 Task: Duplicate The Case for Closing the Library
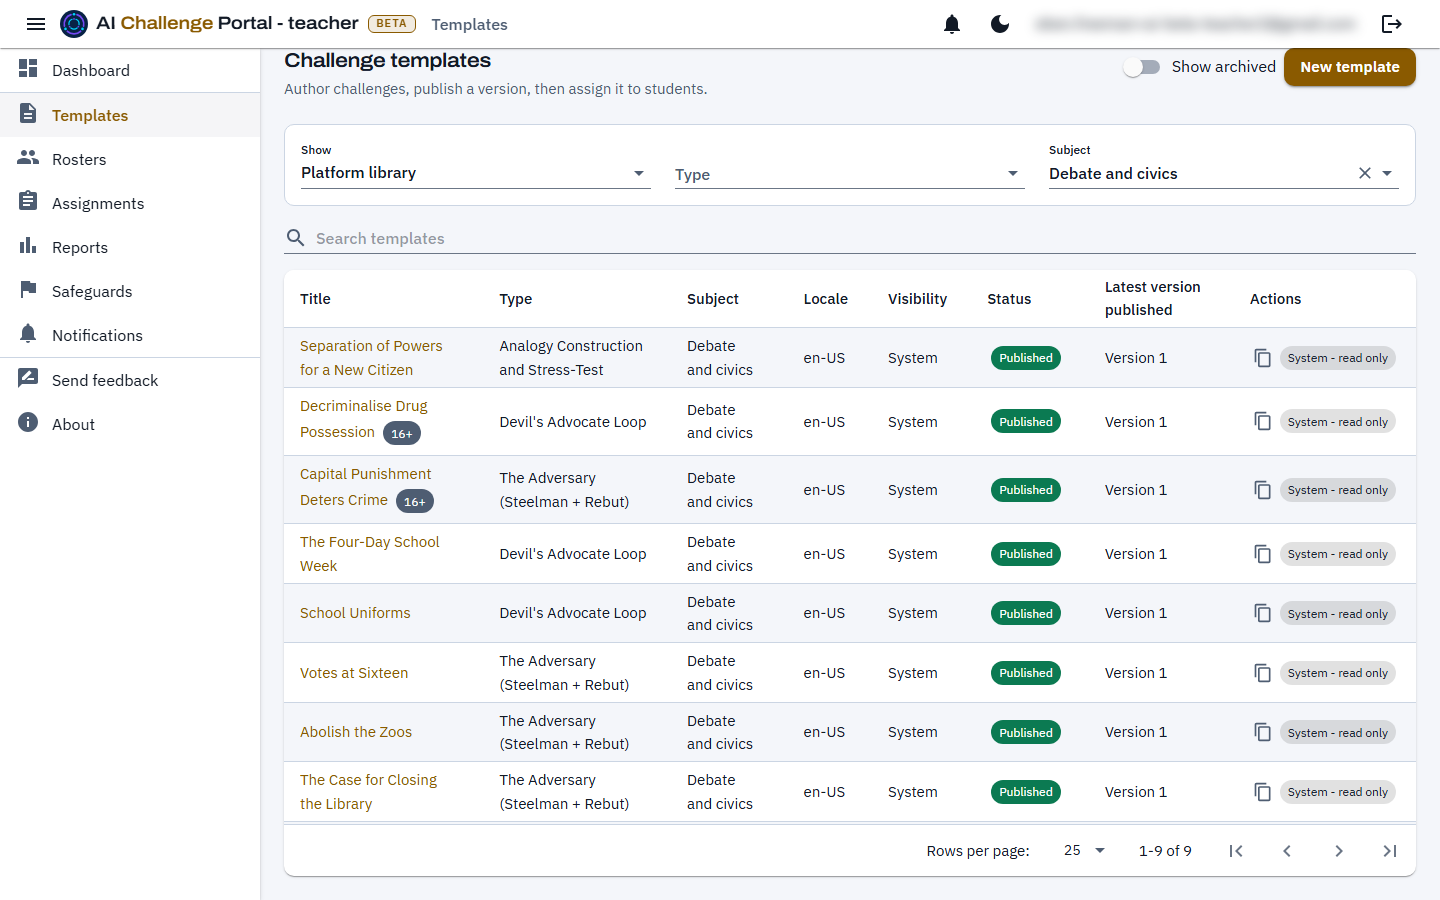click(x=1263, y=792)
